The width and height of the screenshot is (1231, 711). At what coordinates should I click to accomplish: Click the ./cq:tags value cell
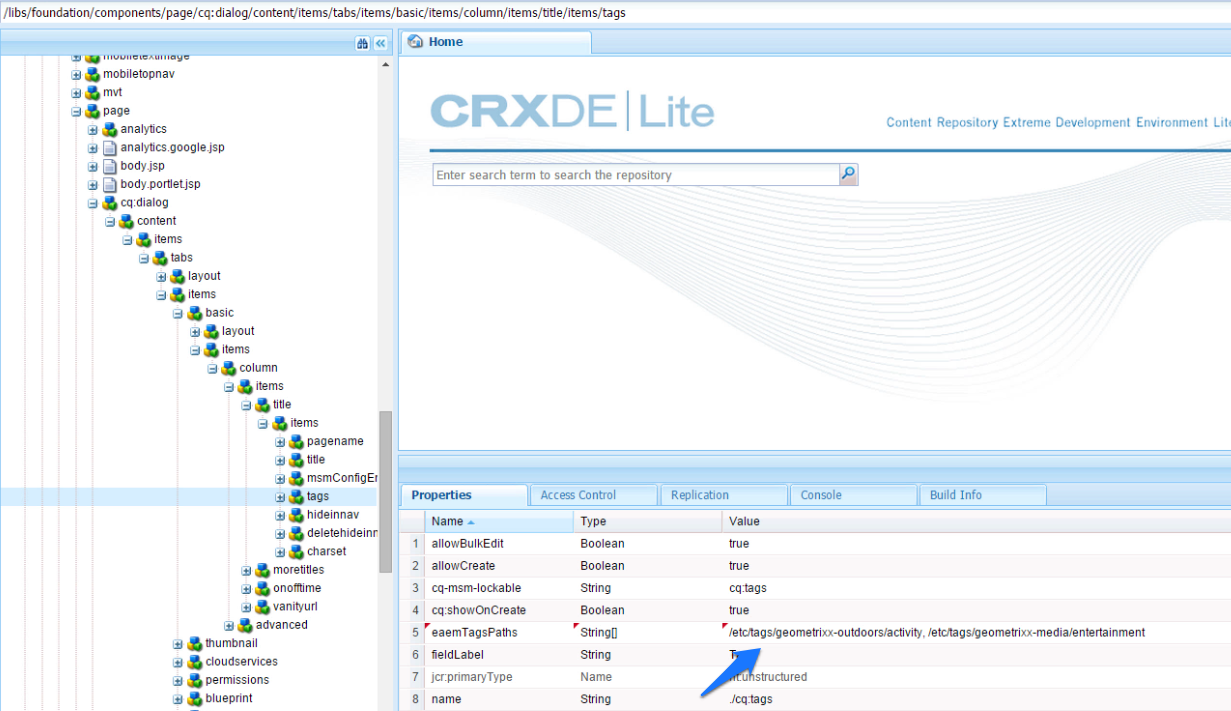976,699
